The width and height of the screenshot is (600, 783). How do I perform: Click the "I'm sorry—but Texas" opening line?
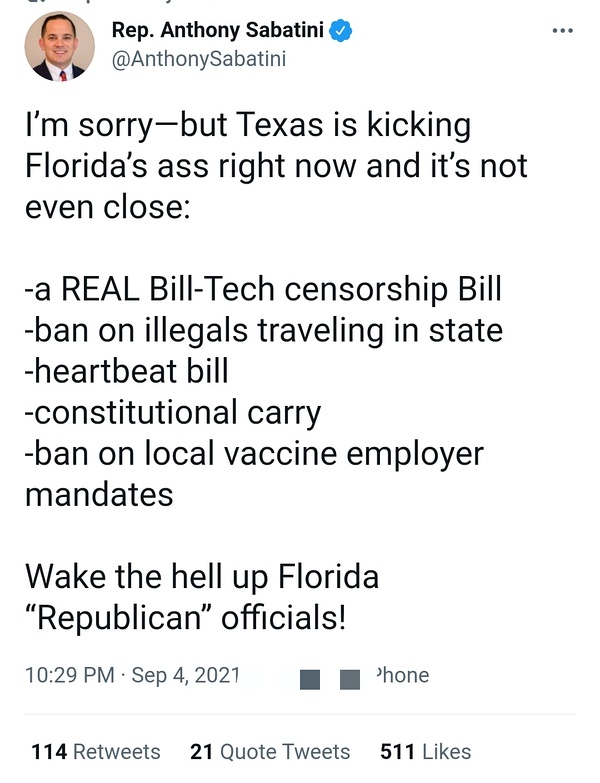point(247,125)
